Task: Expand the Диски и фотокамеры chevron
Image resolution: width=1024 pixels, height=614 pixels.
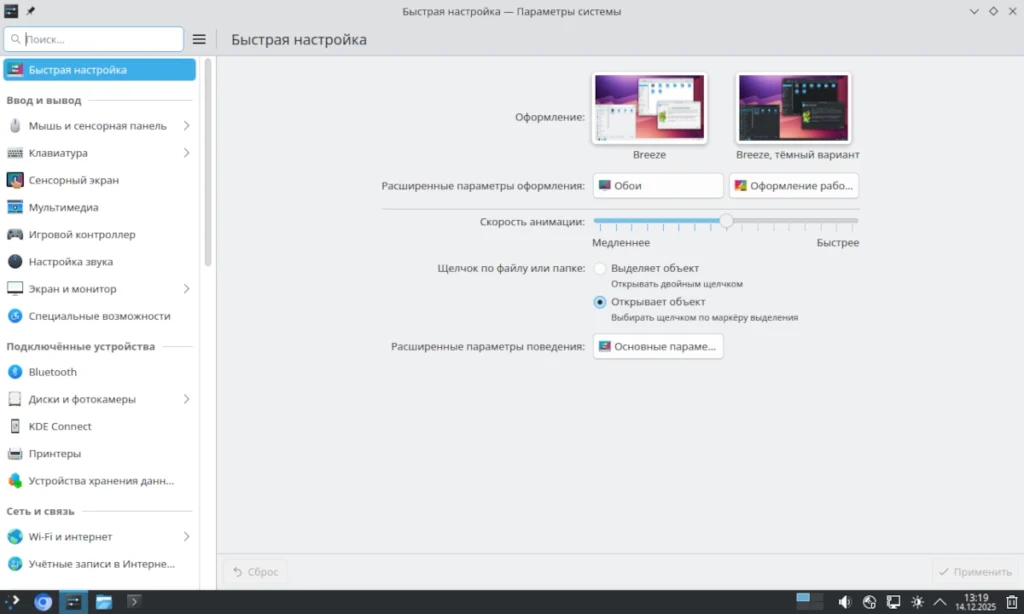Action: point(186,398)
